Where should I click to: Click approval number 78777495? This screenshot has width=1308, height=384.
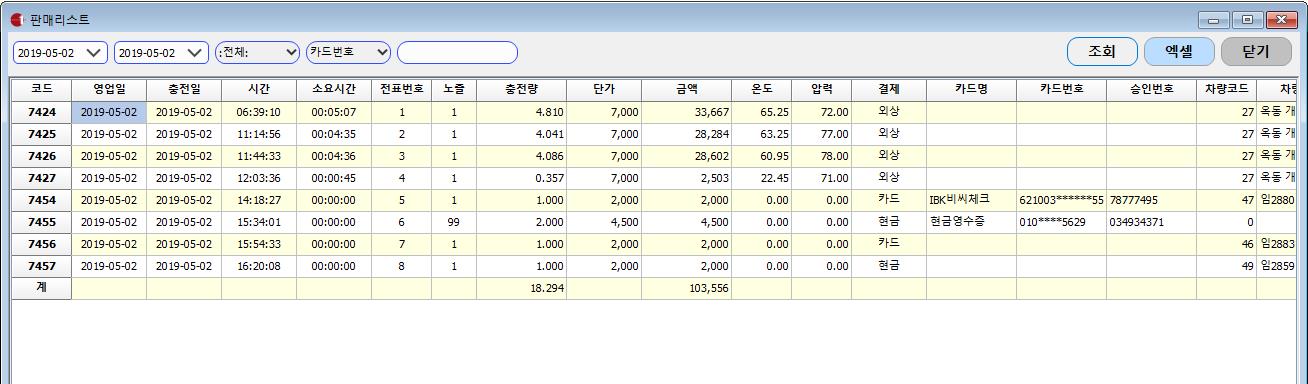(x=1152, y=200)
